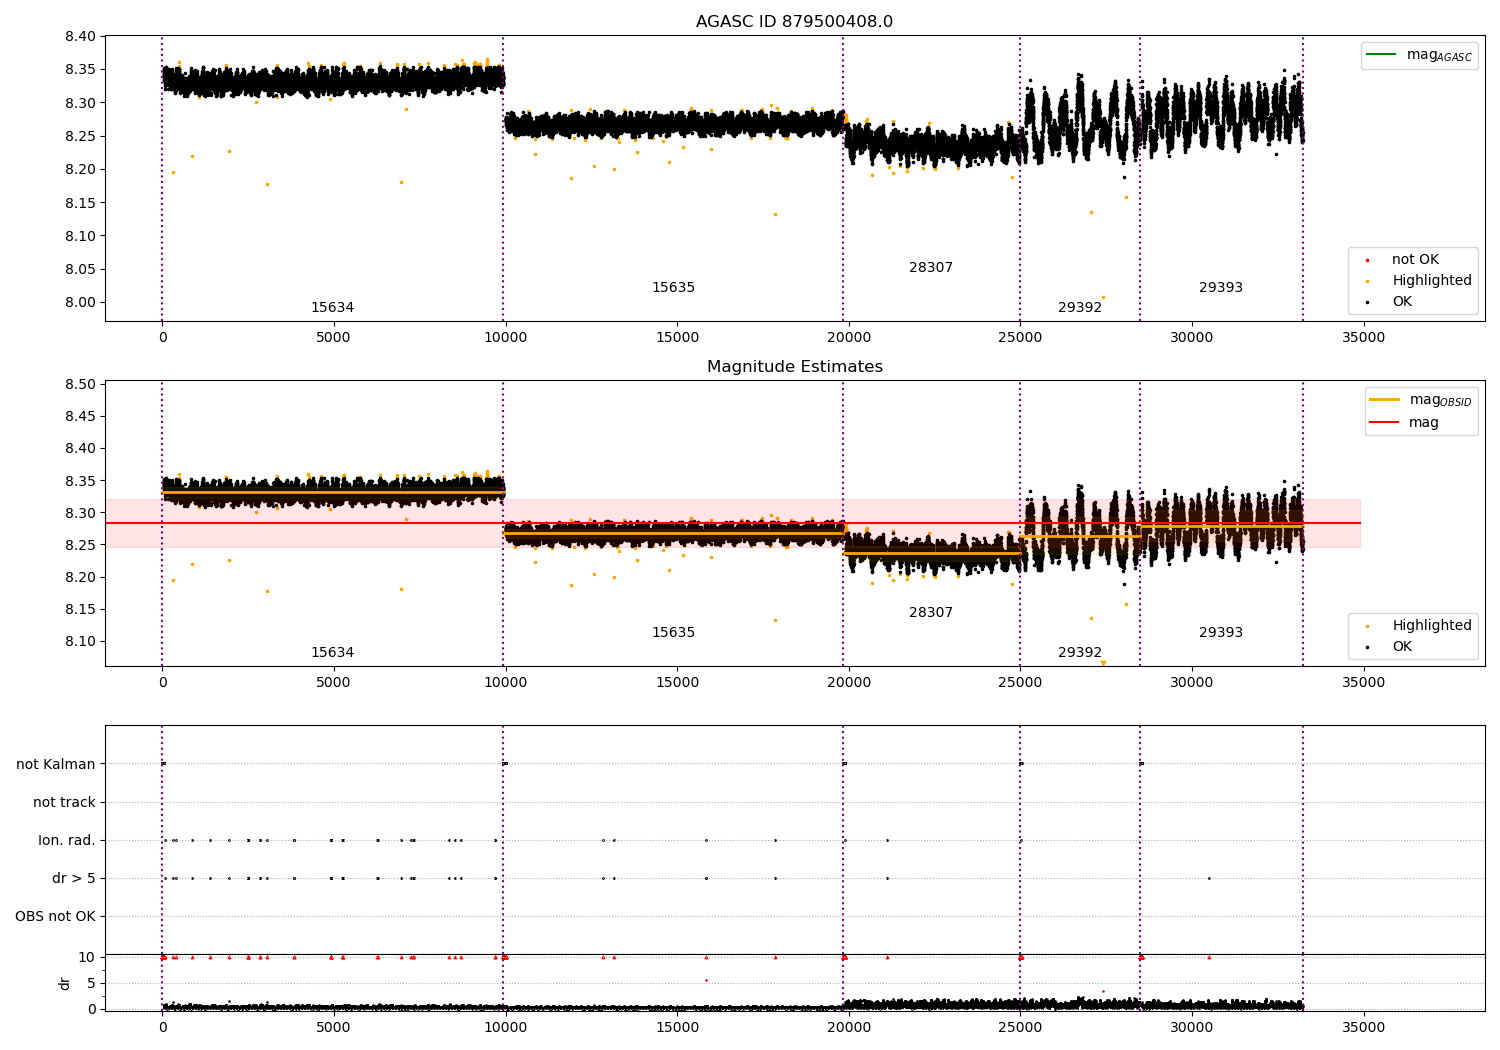
Task: Click the "not track" row label
Action: [64, 802]
